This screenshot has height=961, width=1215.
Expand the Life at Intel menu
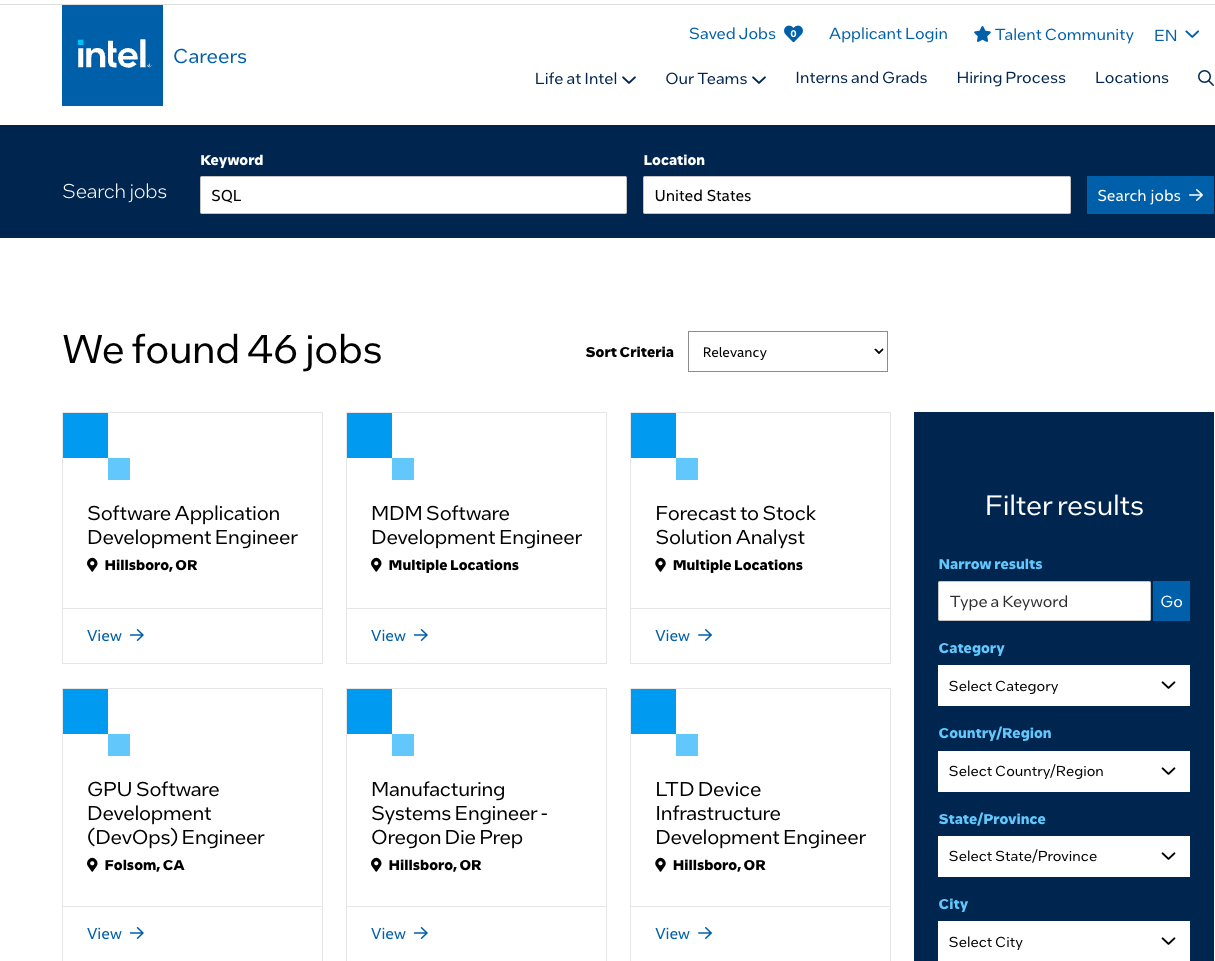tap(585, 78)
